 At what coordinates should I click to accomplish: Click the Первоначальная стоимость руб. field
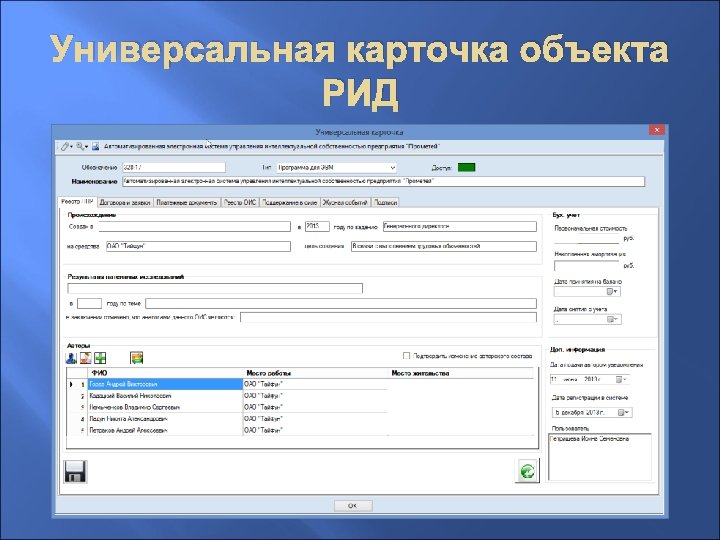click(587, 238)
